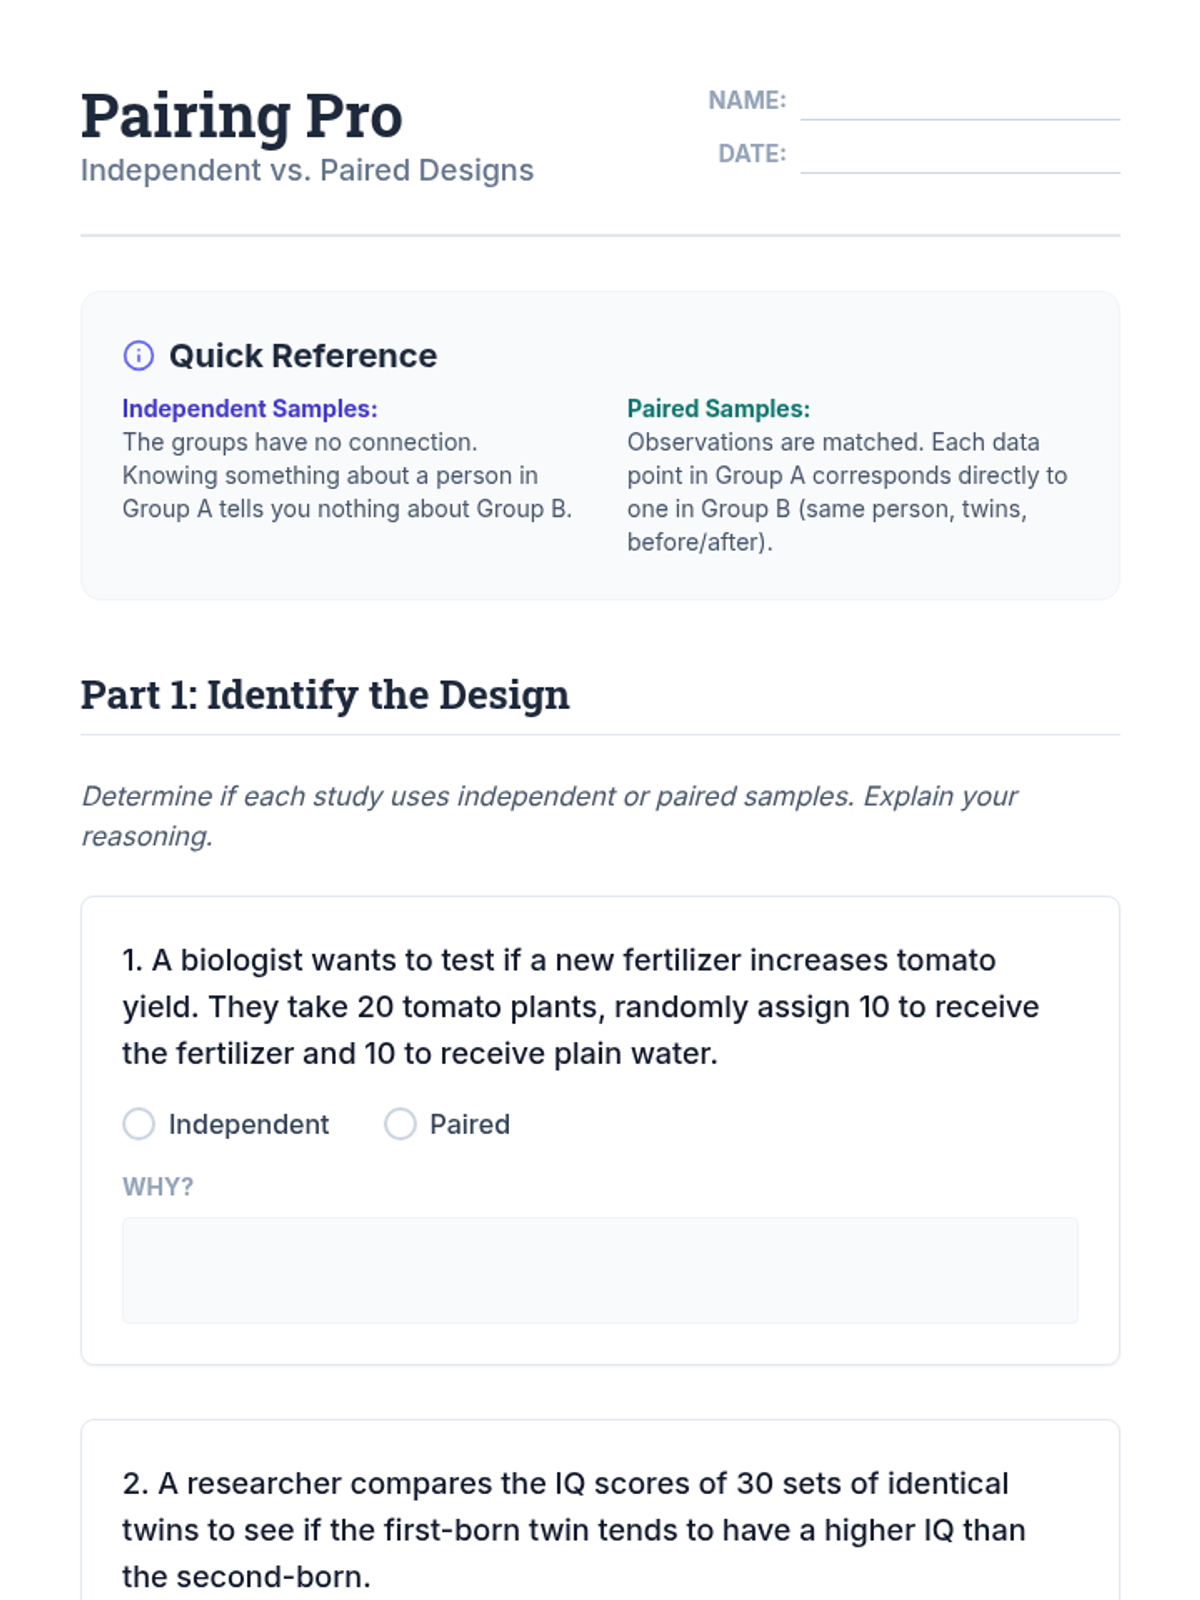Click the WHY? answer box for question 1
1200x1600 pixels.
pos(600,1270)
